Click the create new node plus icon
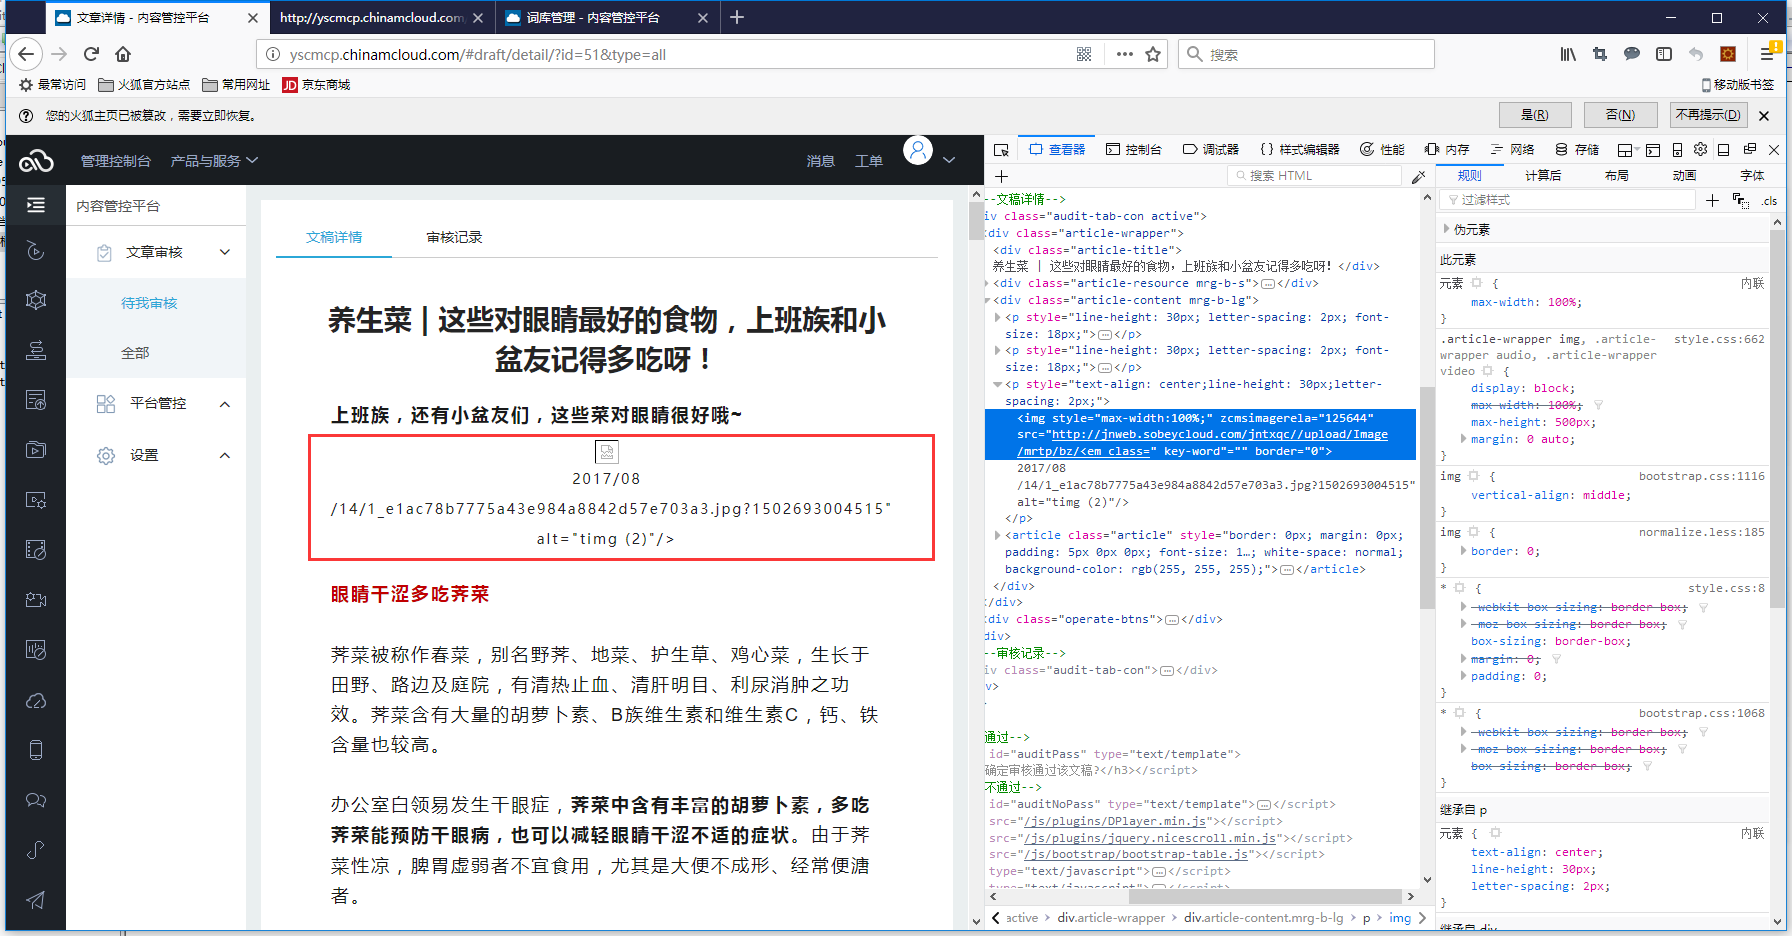The height and width of the screenshot is (936, 1792). click(1001, 176)
